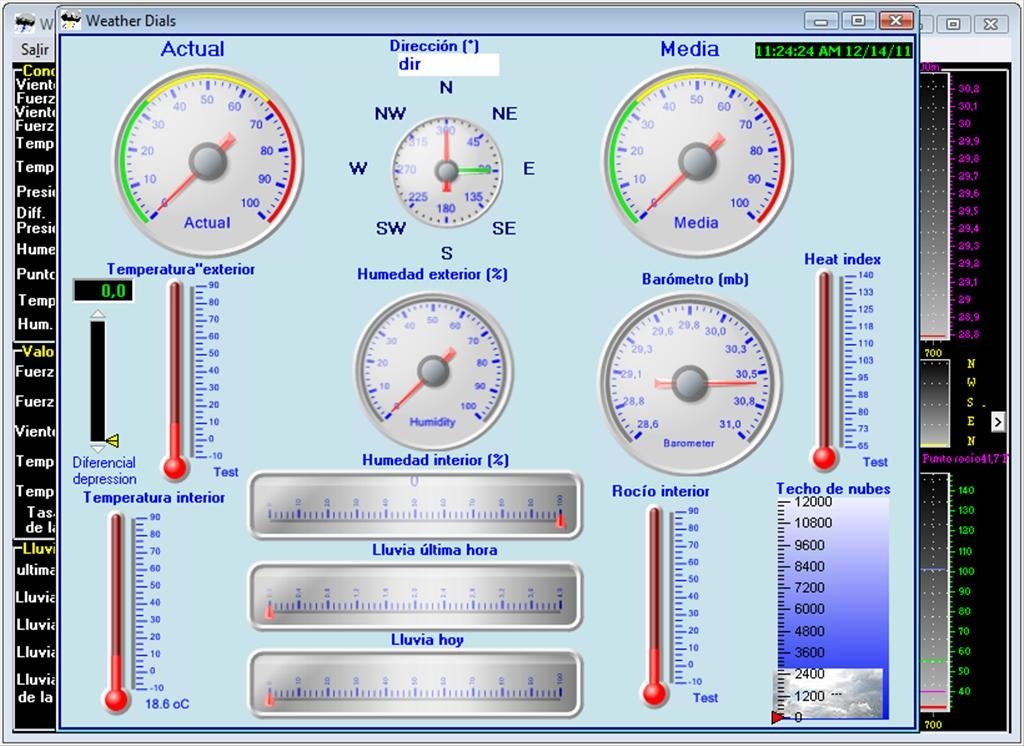Click the up arrow of the Diferencial depression slider

click(x=97, y=315)
